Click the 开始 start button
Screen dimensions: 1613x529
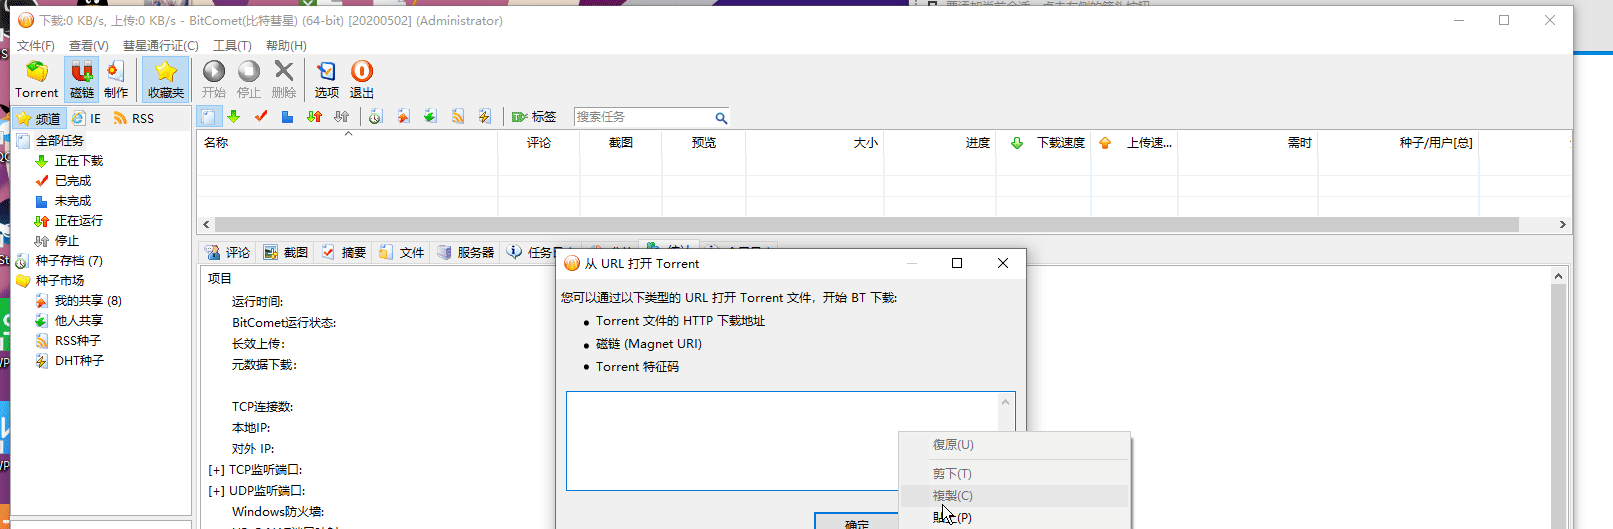pos(214,79)
